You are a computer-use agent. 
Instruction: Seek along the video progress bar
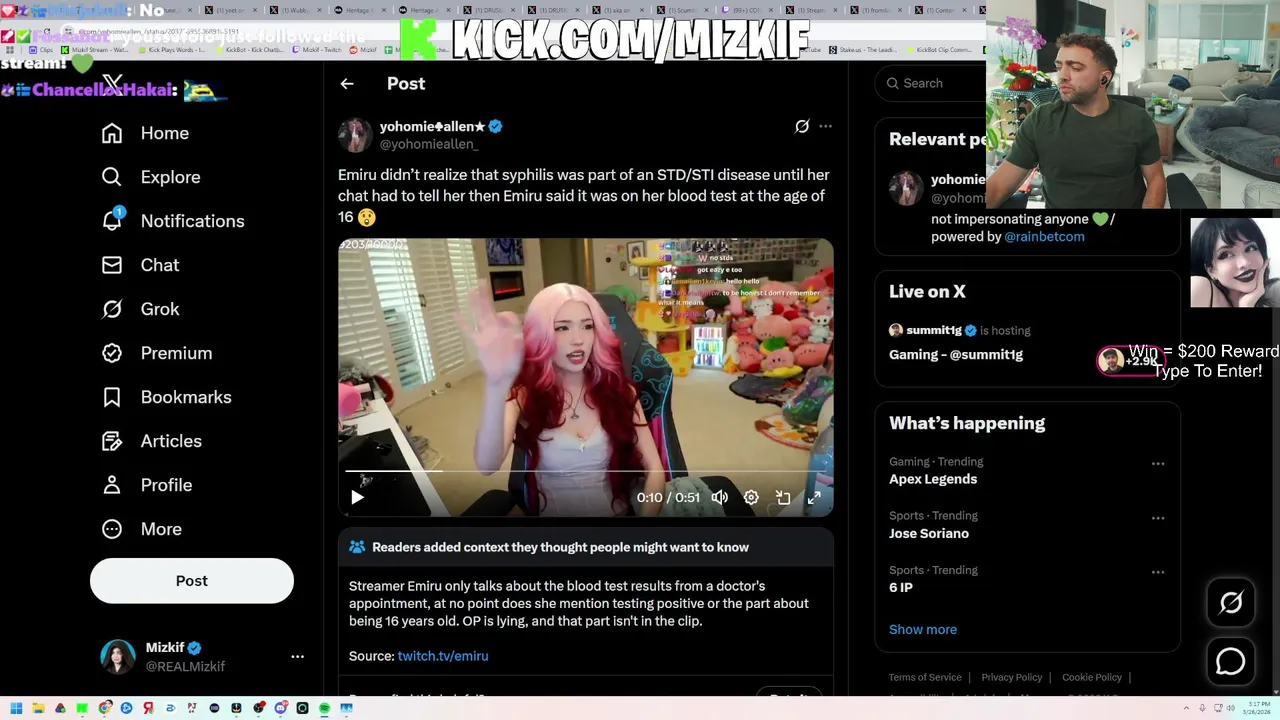point(585,470)
